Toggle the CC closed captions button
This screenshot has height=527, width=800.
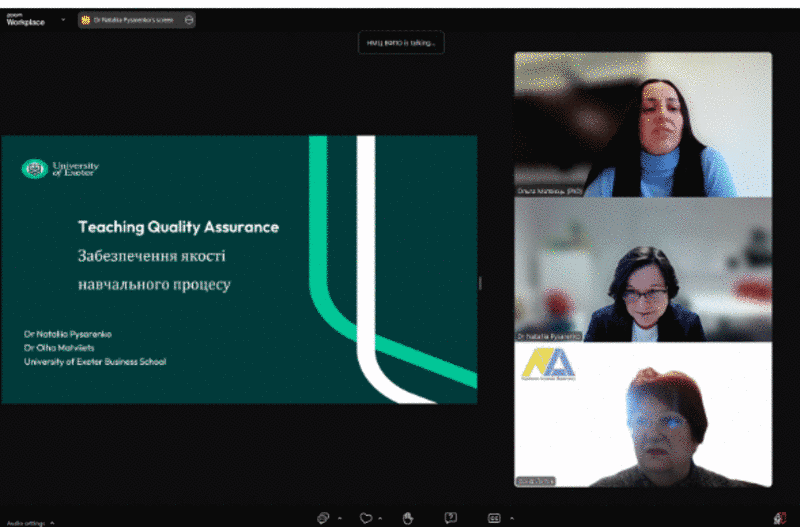(x=493, y=517)
